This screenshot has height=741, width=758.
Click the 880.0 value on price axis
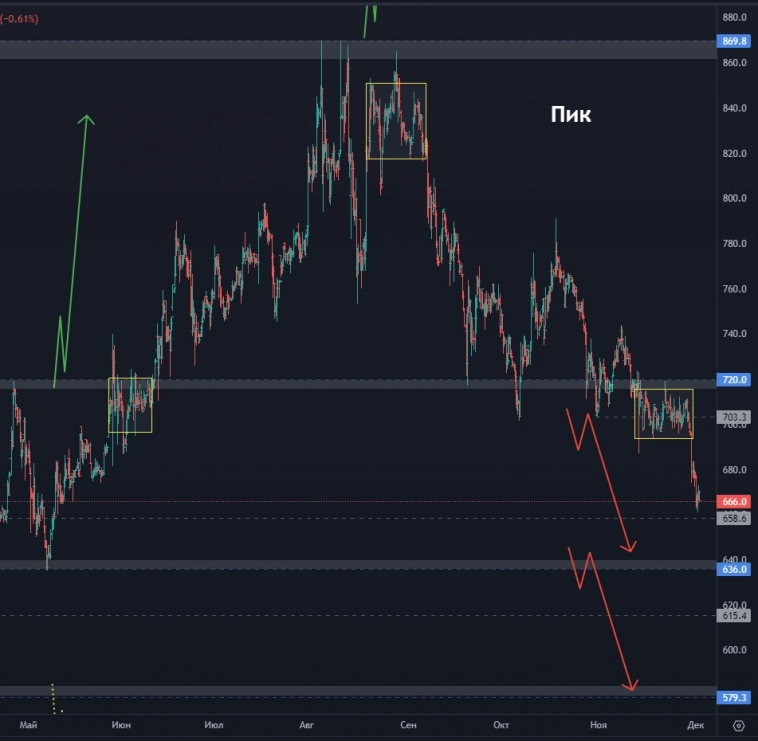(x=734, y=17)
